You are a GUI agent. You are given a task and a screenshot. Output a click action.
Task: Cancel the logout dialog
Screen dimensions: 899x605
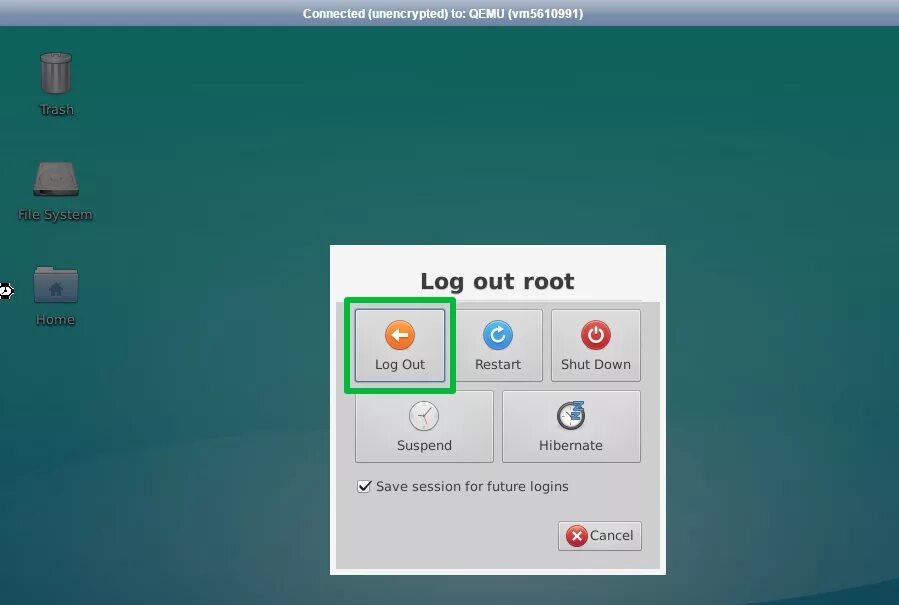[x=600, y=536]
